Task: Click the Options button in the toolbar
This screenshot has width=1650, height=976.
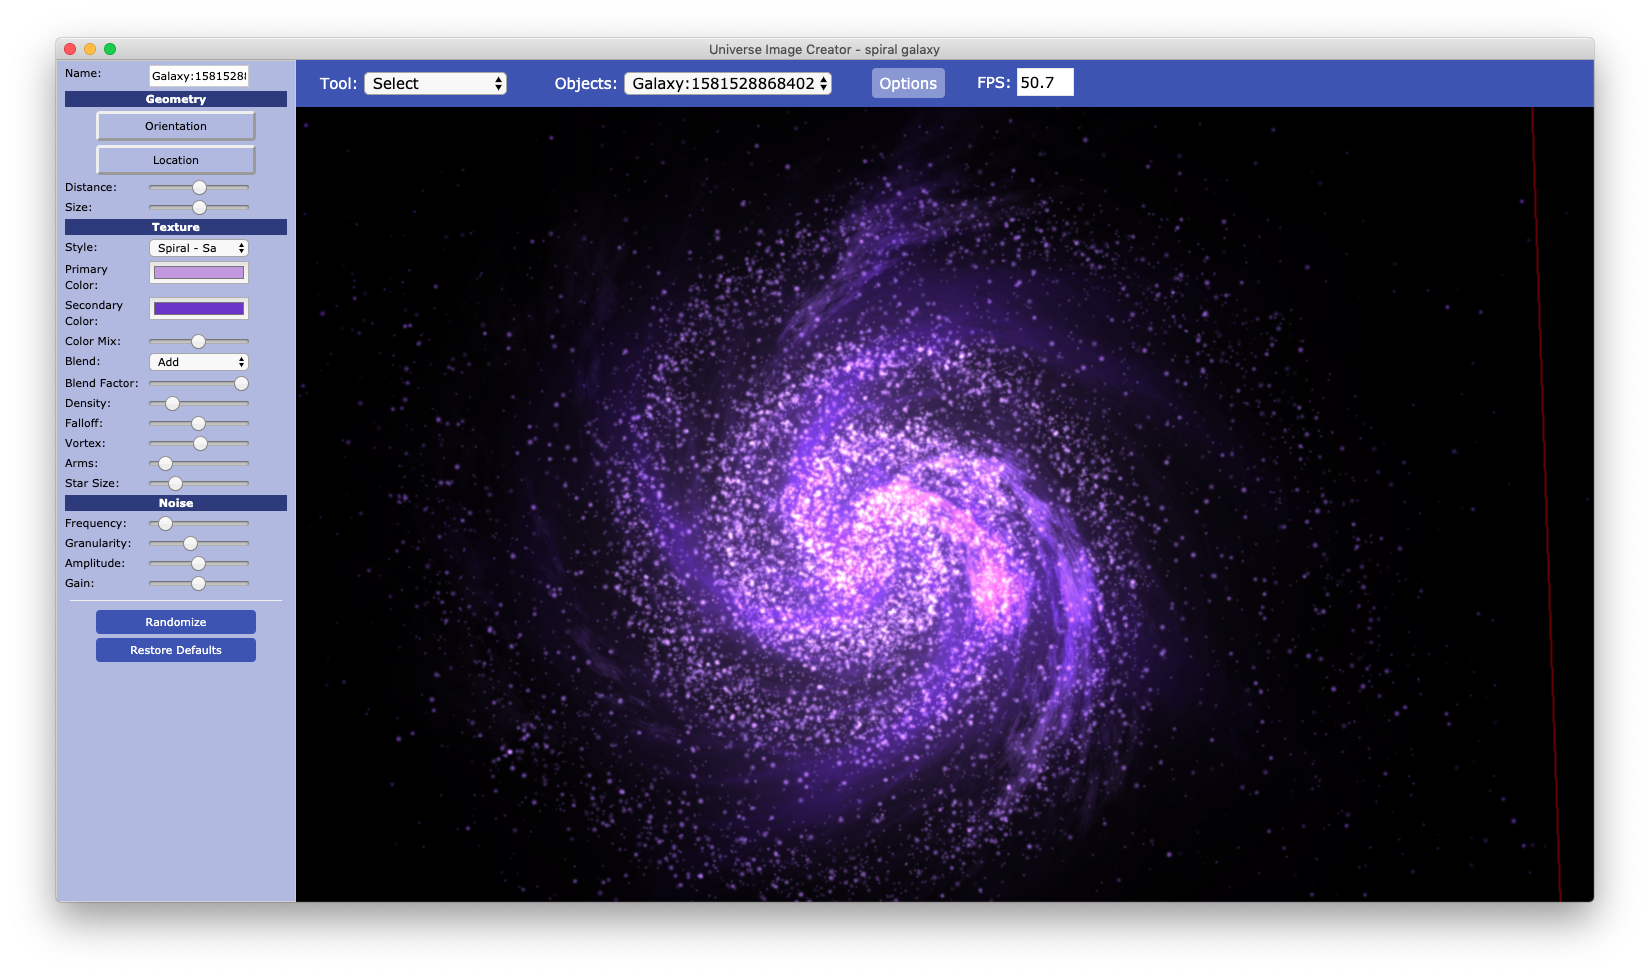Action: coord(907,83)
